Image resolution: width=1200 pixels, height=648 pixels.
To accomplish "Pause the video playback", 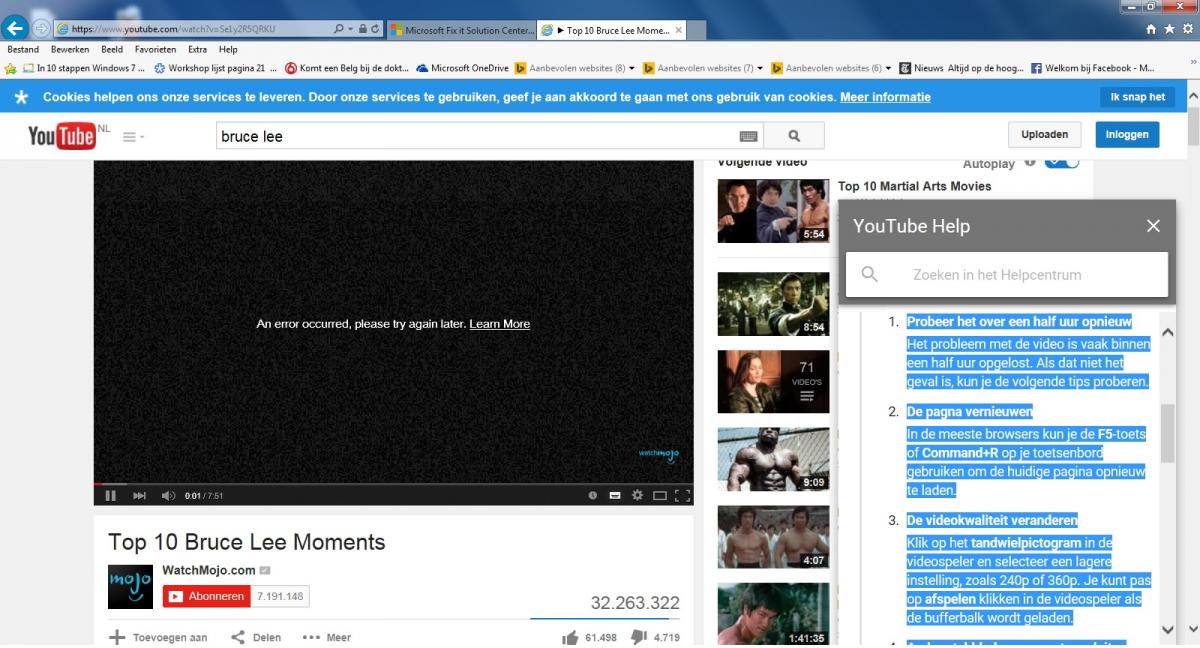I will click(x=110, y=495).
